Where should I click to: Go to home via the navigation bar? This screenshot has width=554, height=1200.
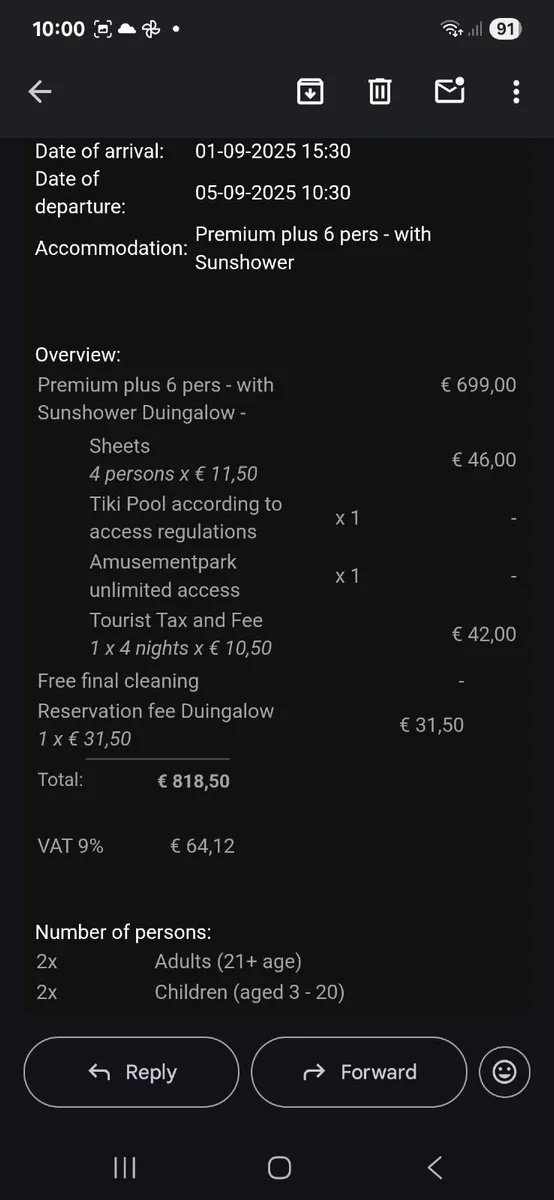[280, 1167]
